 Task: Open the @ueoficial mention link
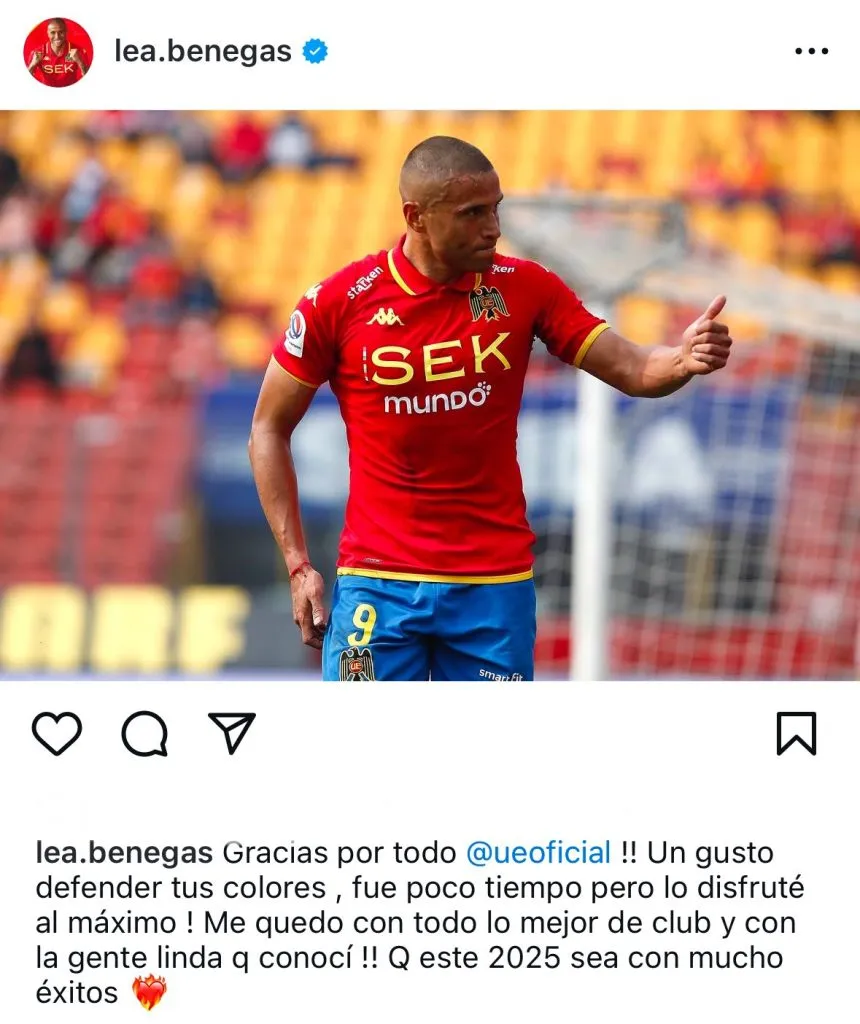click(539, 852)
